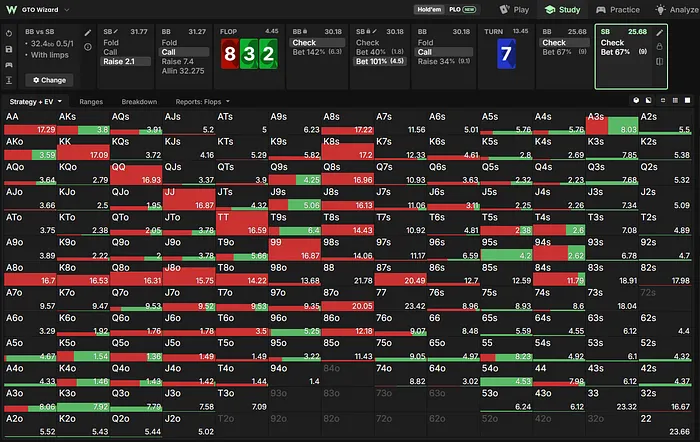This screenshot has width=700, height=442.
Task: Click the compare split icon in SB panel
Action: coord(659,62)
